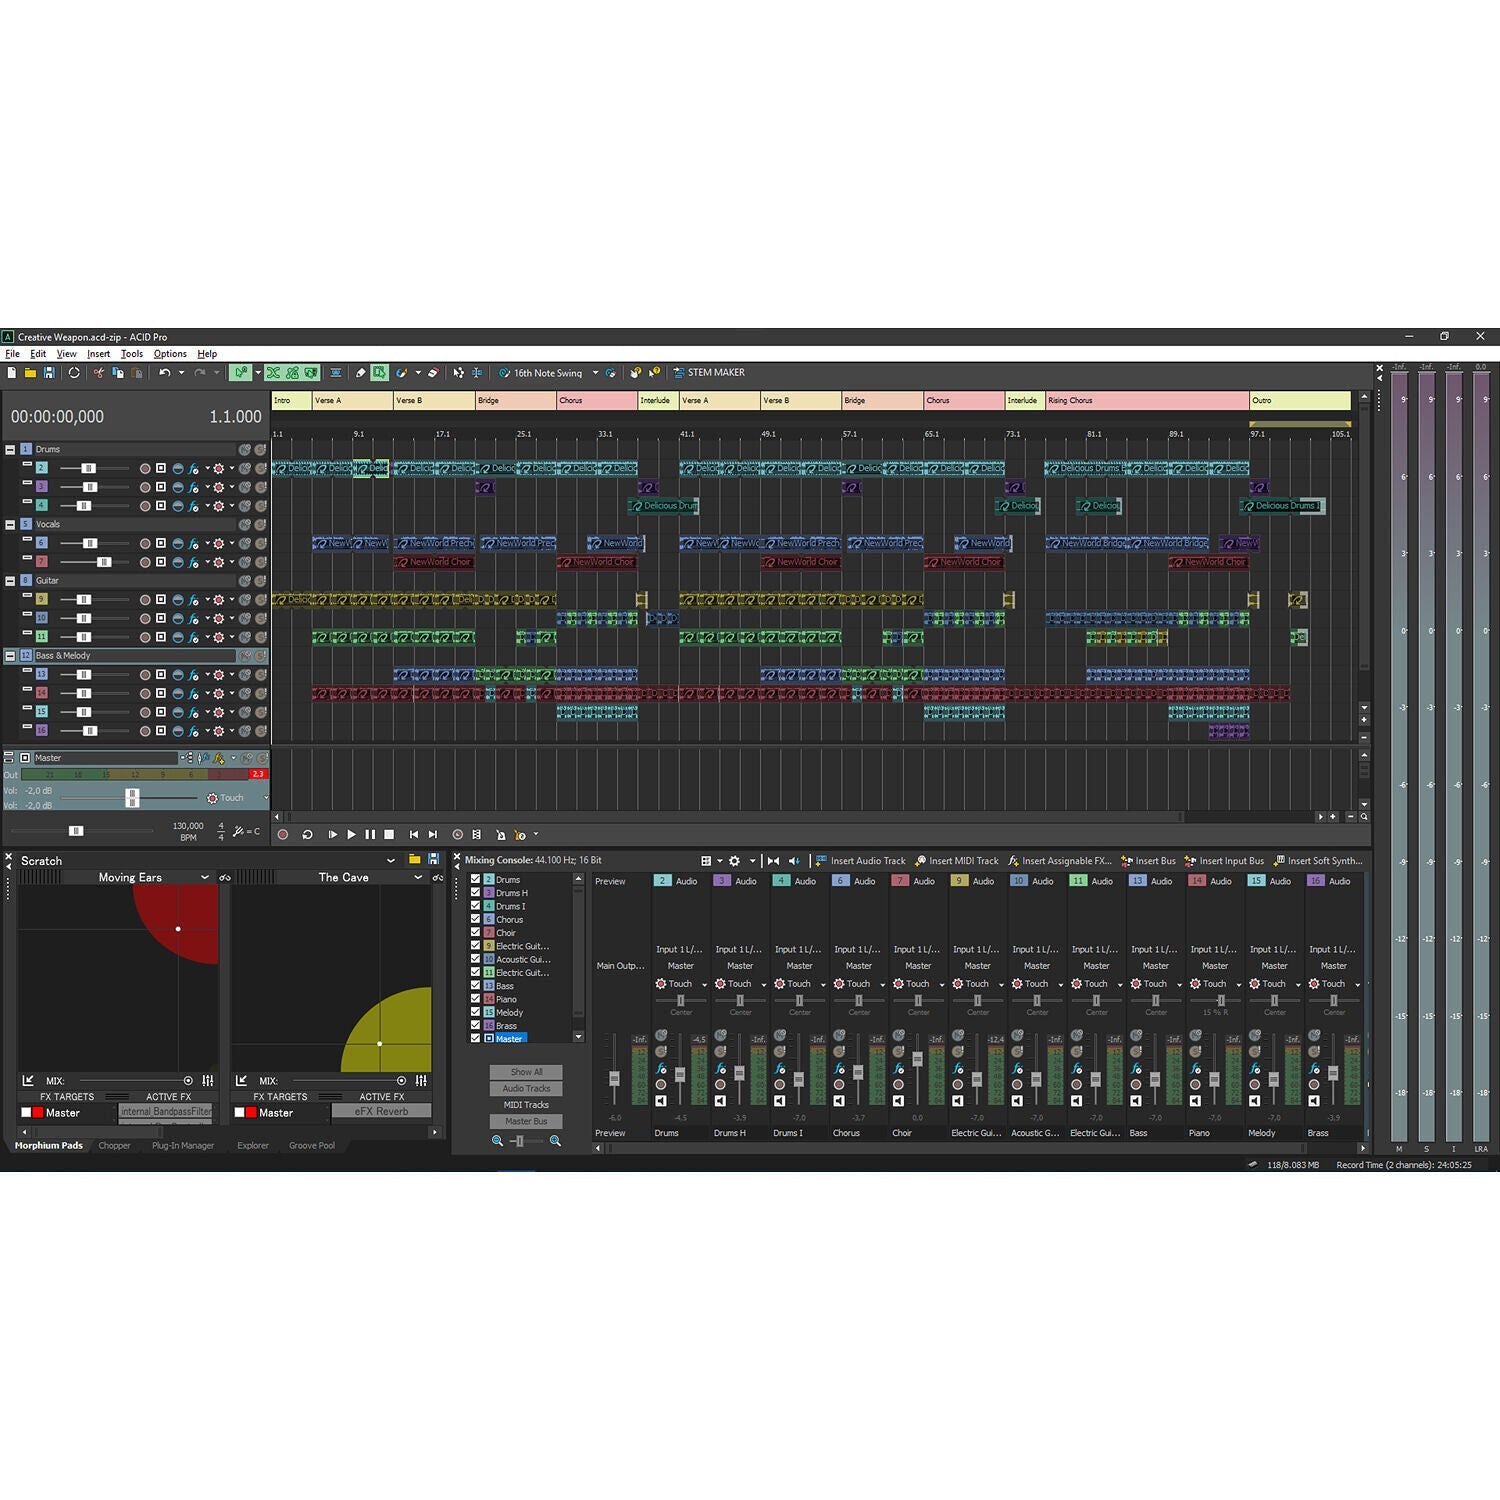Open the Insert menu
1500x1500 pixels.
[x=98, y=354]
